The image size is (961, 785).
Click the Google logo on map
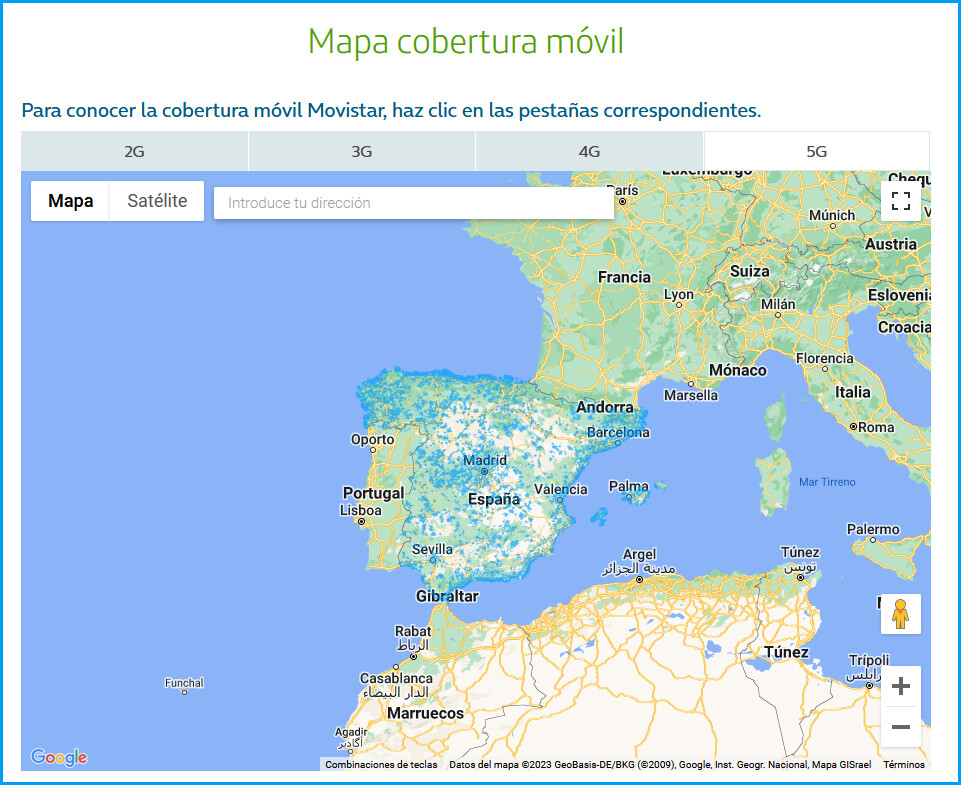pos(59,757)
